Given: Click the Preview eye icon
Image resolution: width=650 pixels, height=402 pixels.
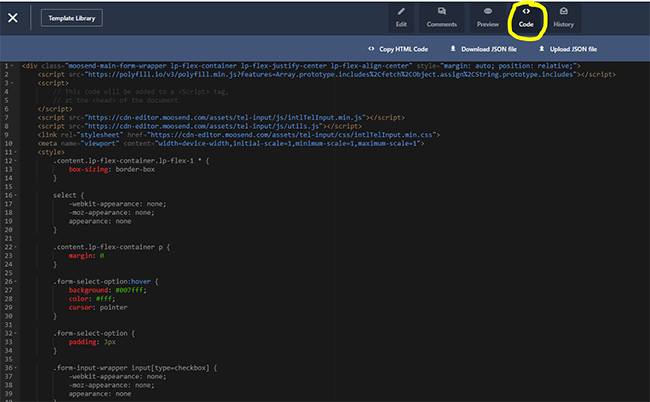Looking at the screenshot, I should click(x=487, y=11).
